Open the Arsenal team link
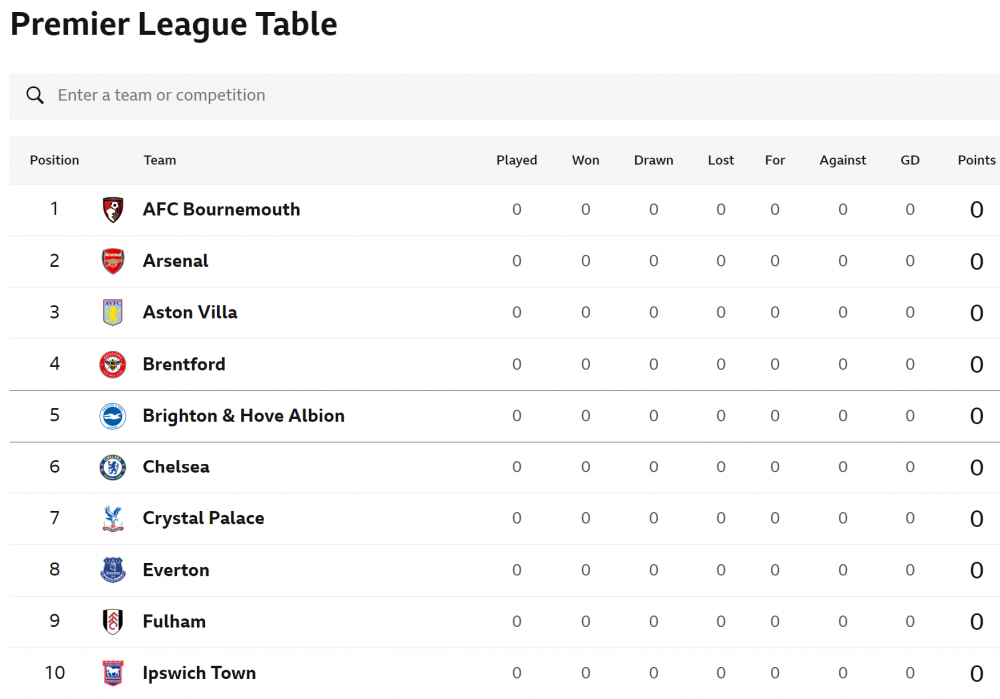This screenshot has width=1000, height=699. 176,261
